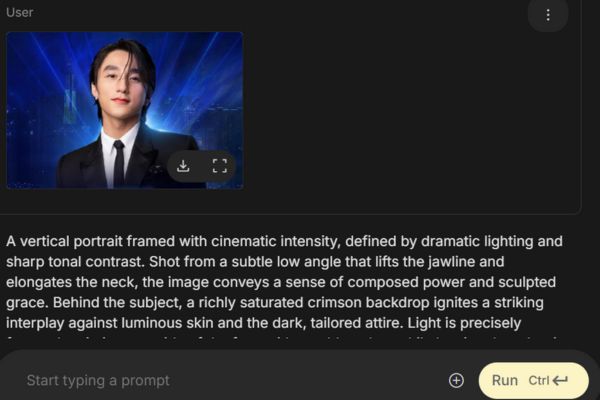Click the Ctrl shortcut hint text
This screenshot has width=600, height=400.
coord(539,380)
